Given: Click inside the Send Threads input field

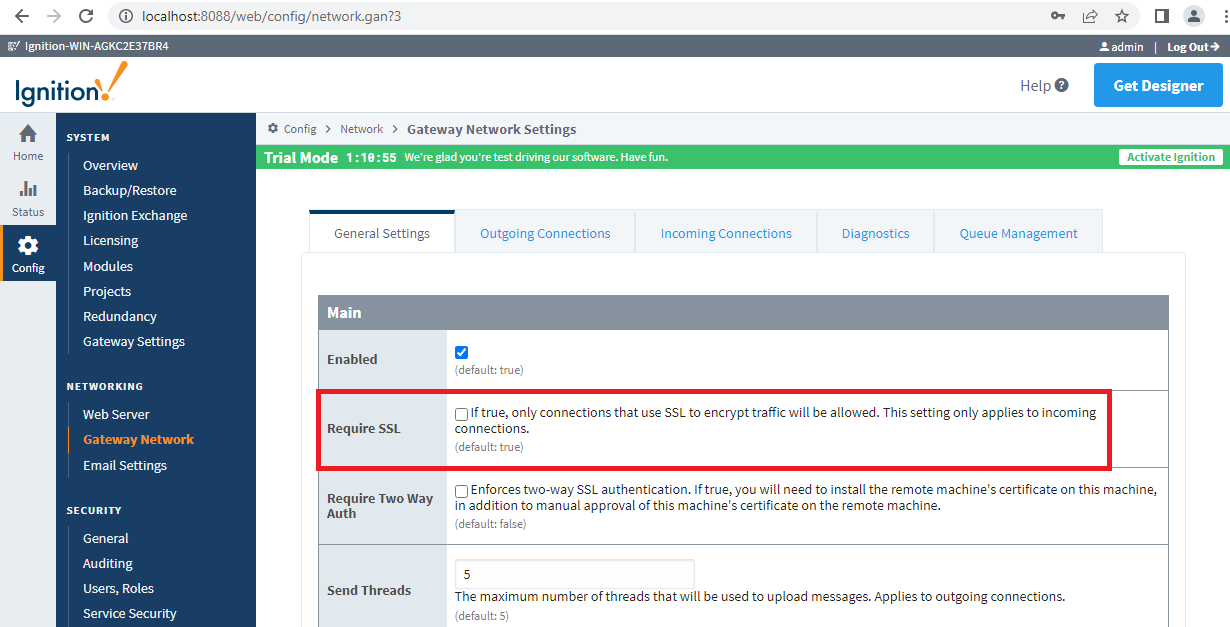Looking at the screenshot, I should coord(573,573).
